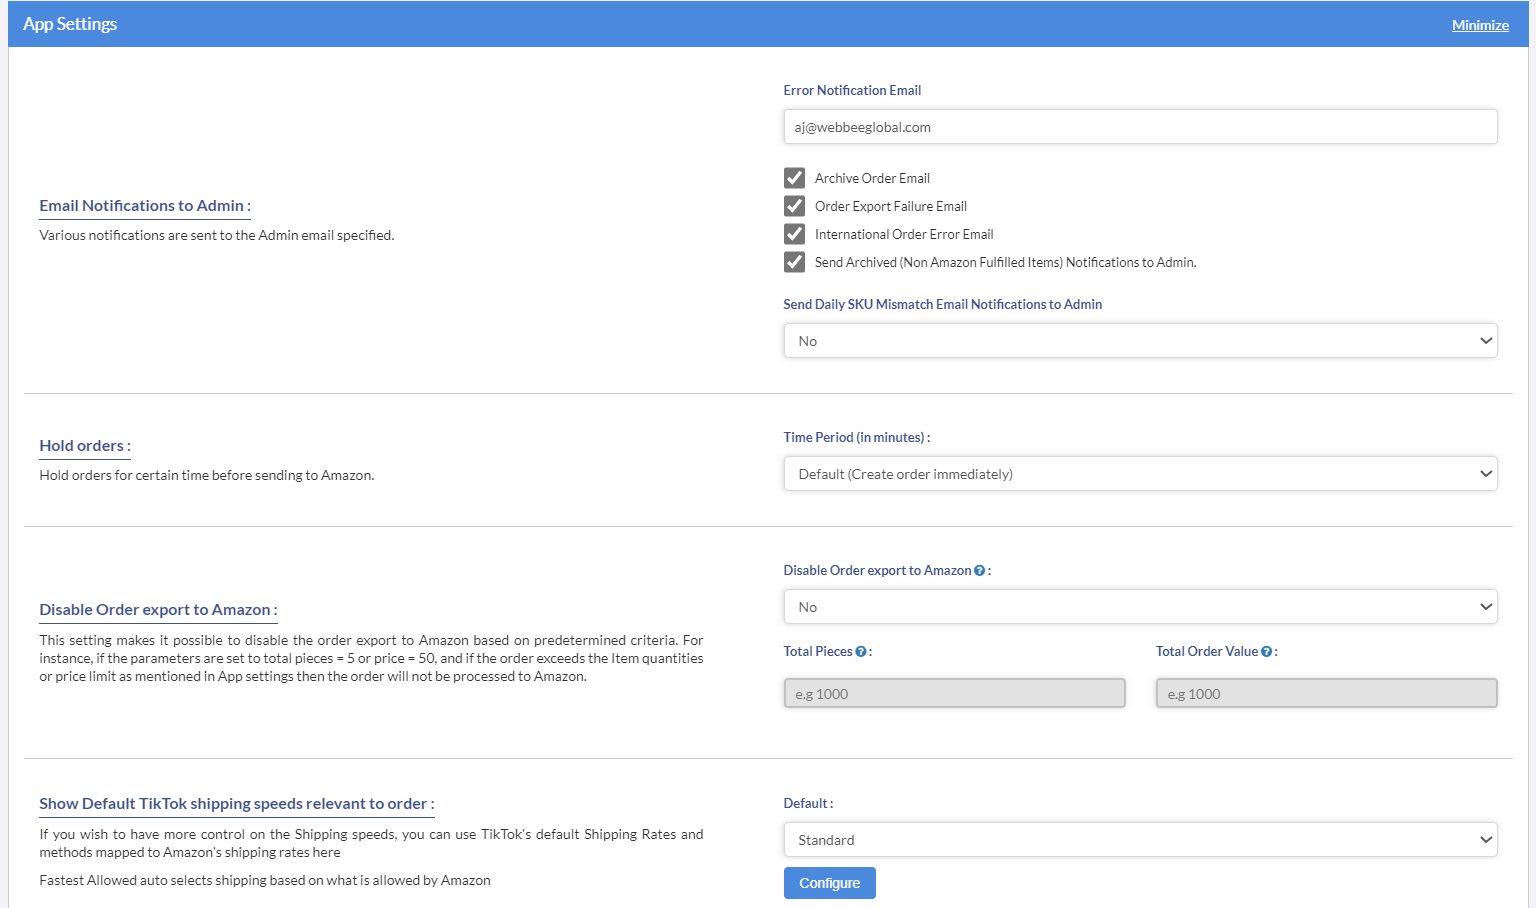Click help icon next to Total Pieces
Viewport: 1536px width, 908px height.
861,652
